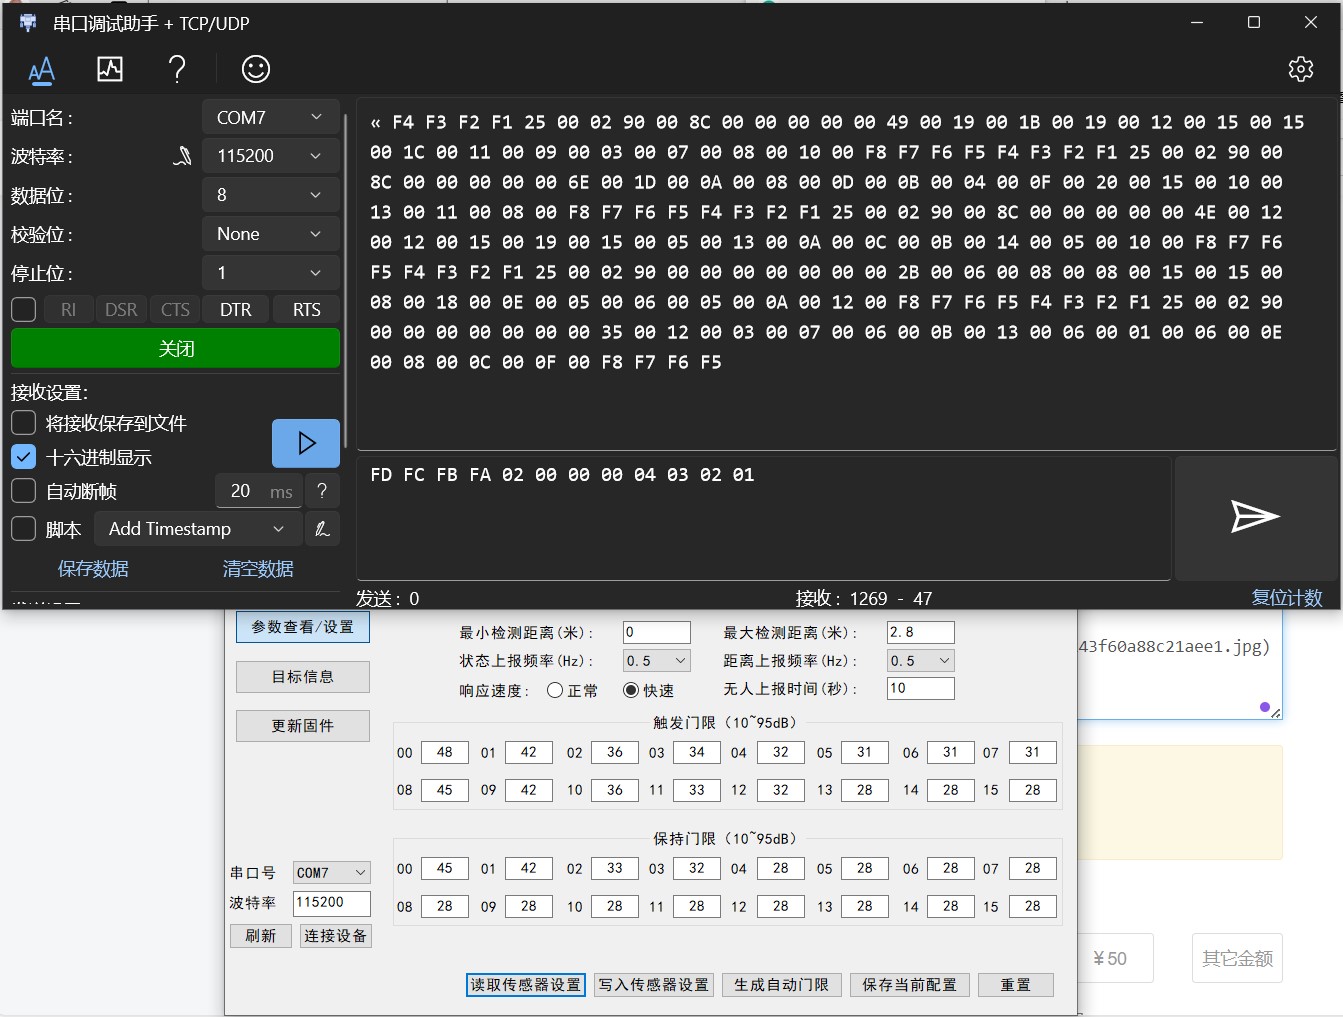Open the help question mark icon in toolbar
Viewport: 1343px width, 1017px height.
(x=177, y=69)
